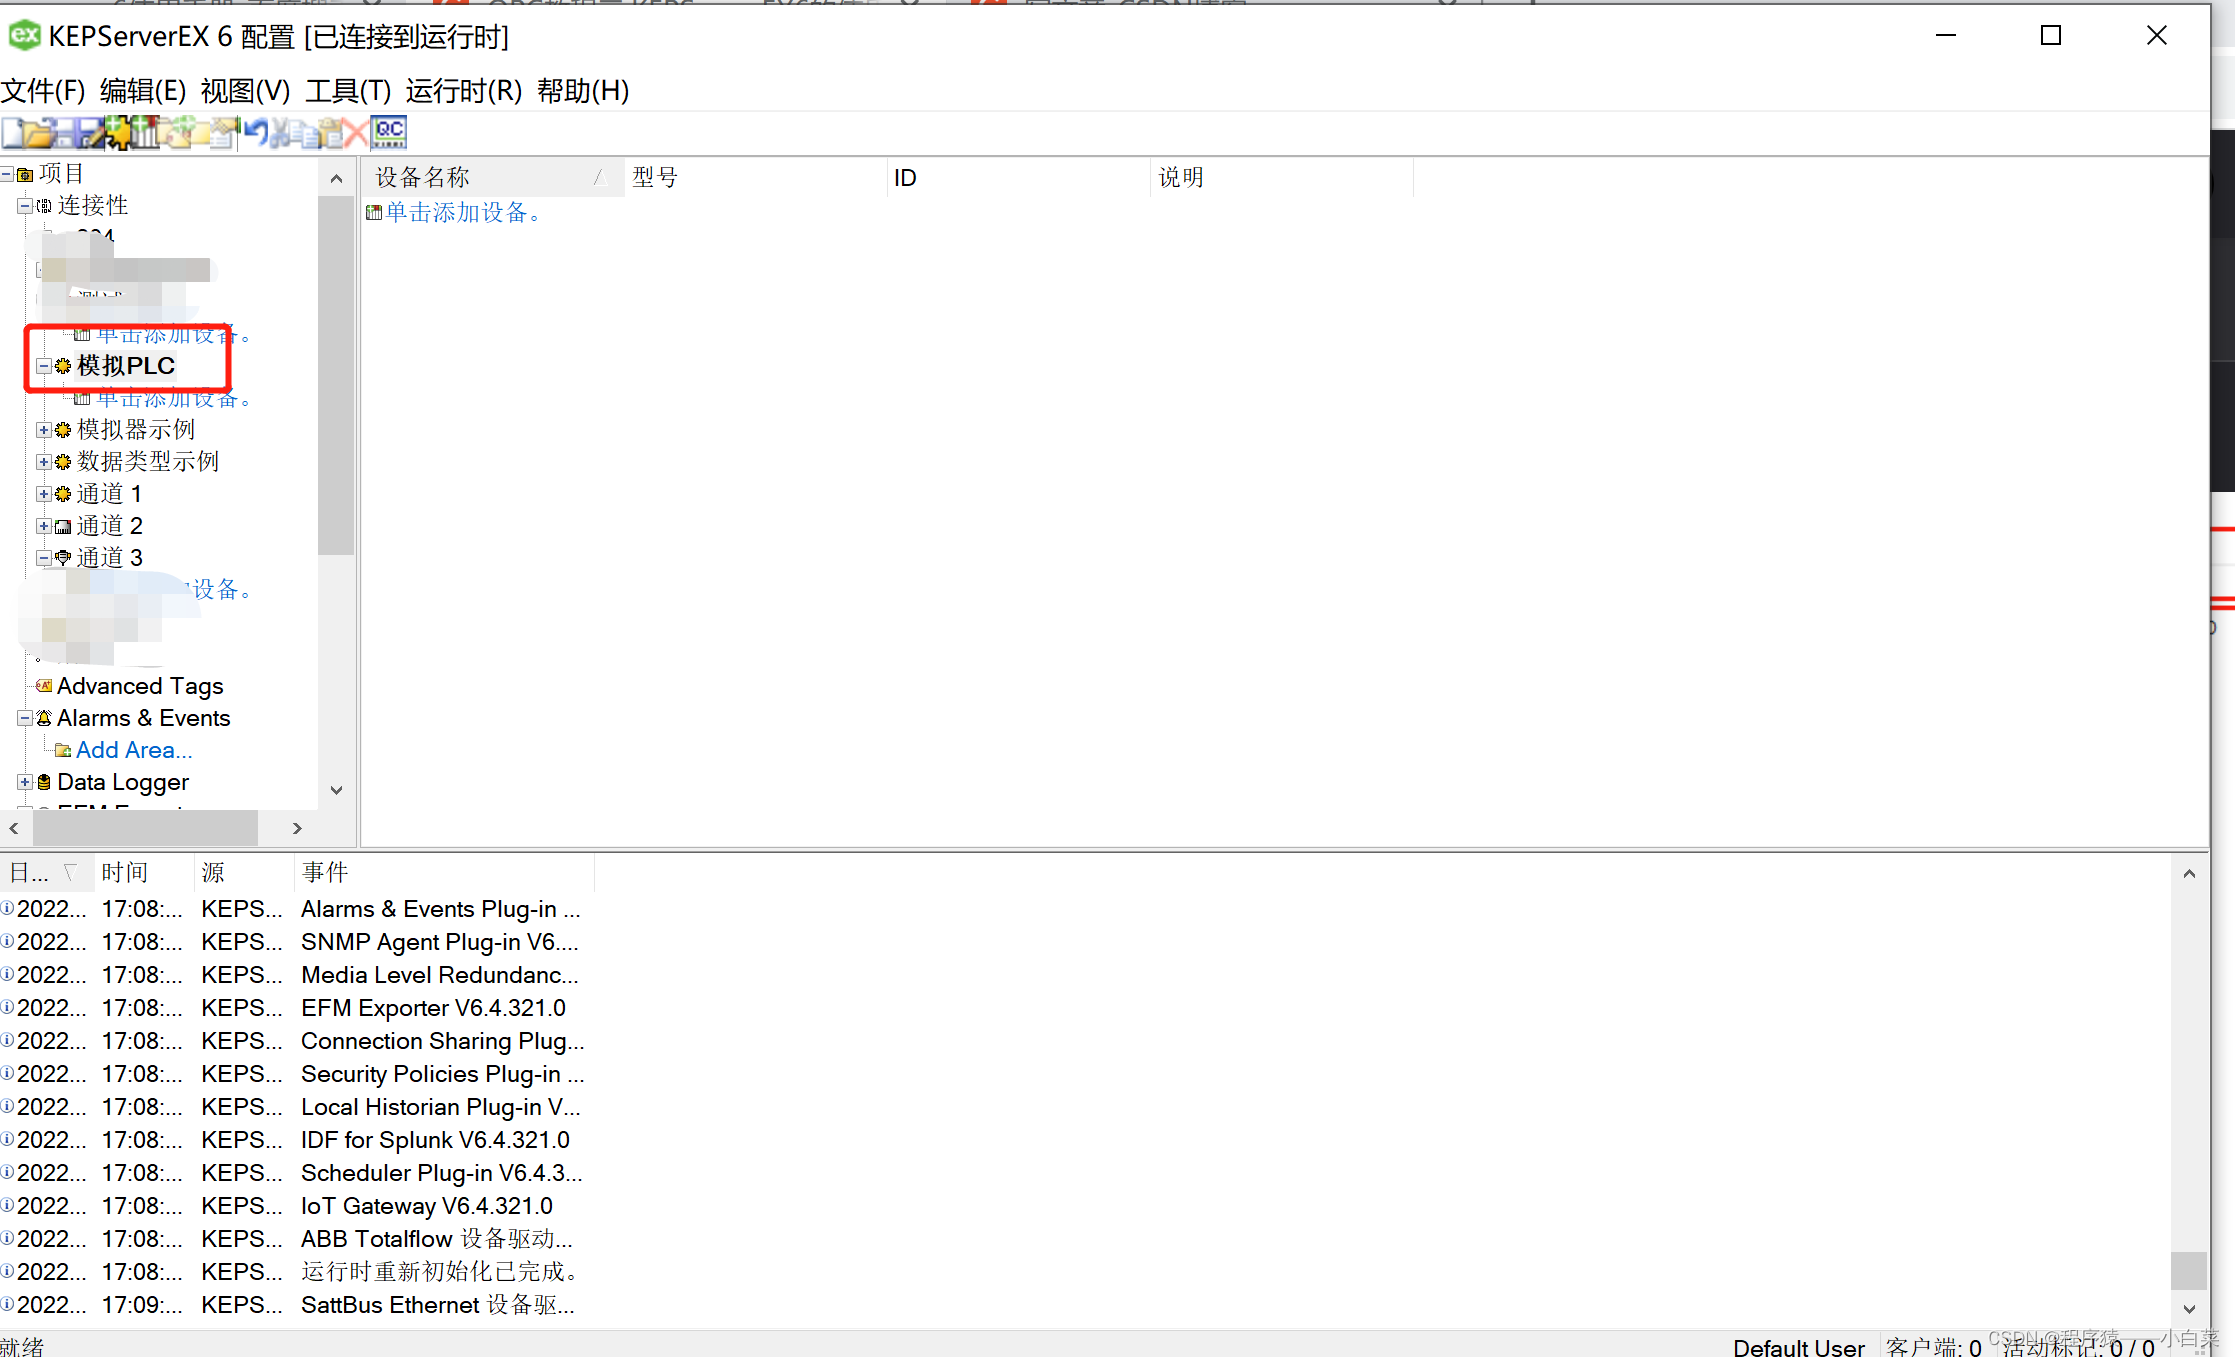The image size is (2235, 1357).
Task: Click the 单击添加设备 link in right panel
Action: click(x=465, y=212)
